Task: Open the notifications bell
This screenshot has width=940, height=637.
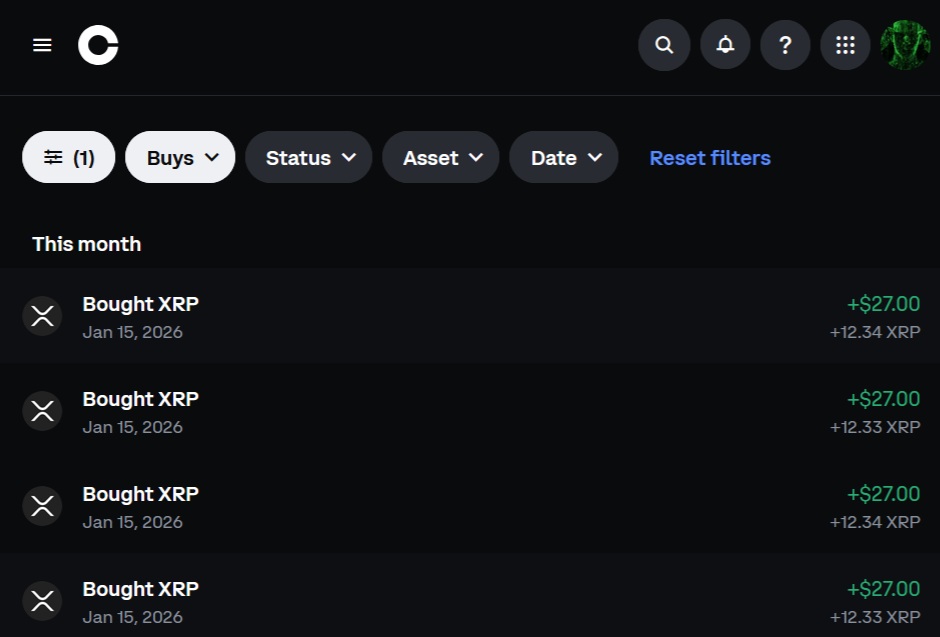Action: pyautogui.click(x=725, y=45)
